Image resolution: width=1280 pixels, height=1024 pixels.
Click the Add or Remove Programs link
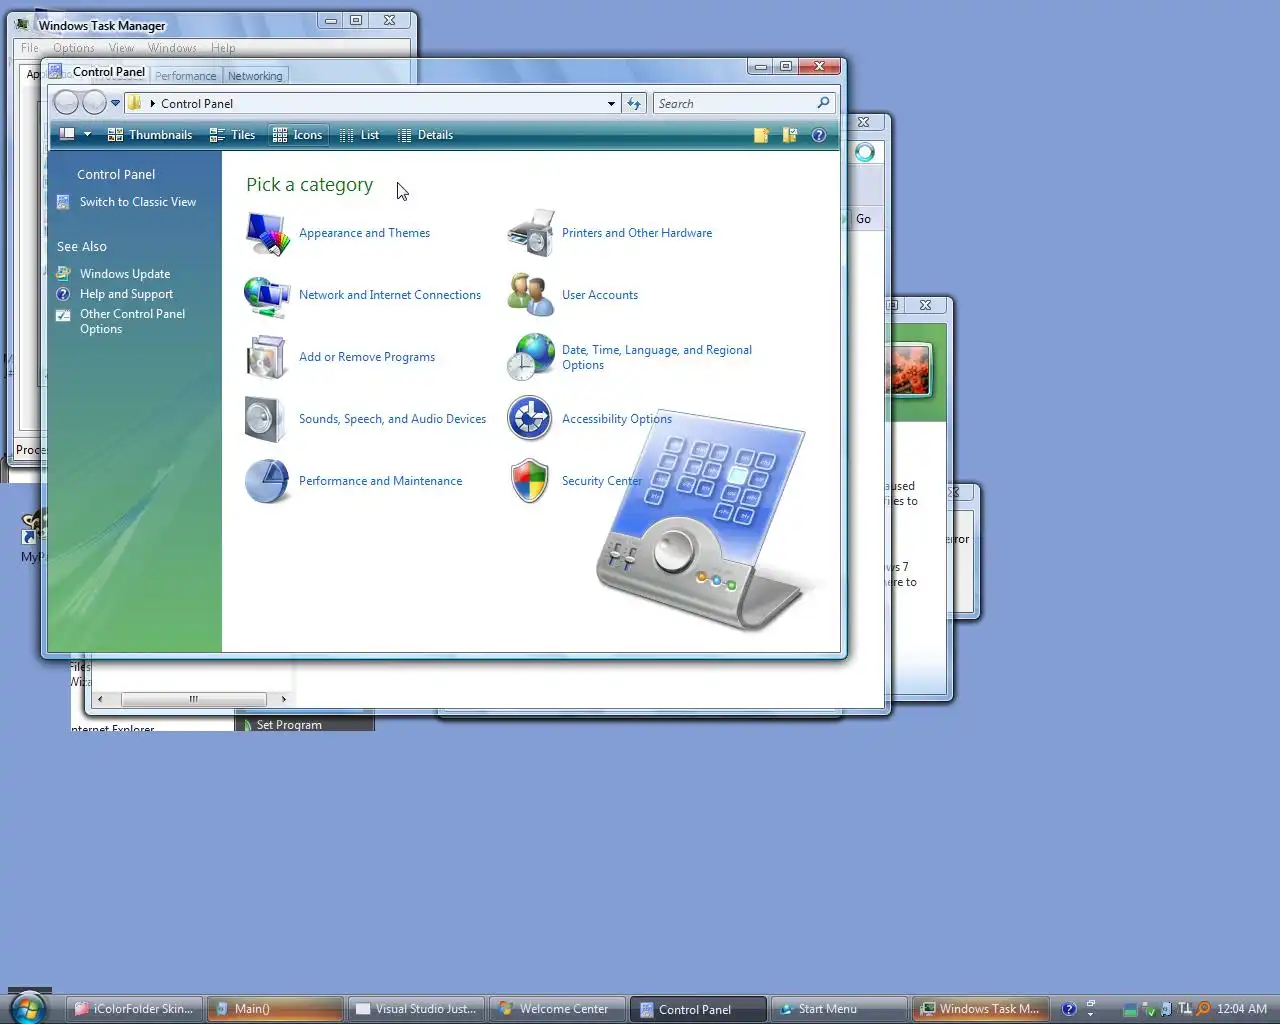(367, 357)
